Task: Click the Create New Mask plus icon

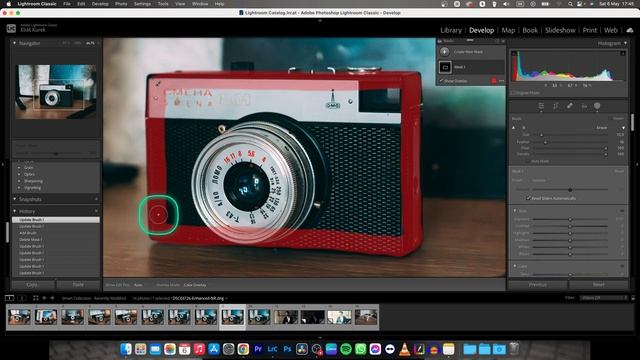Action: tap(444, 52)
